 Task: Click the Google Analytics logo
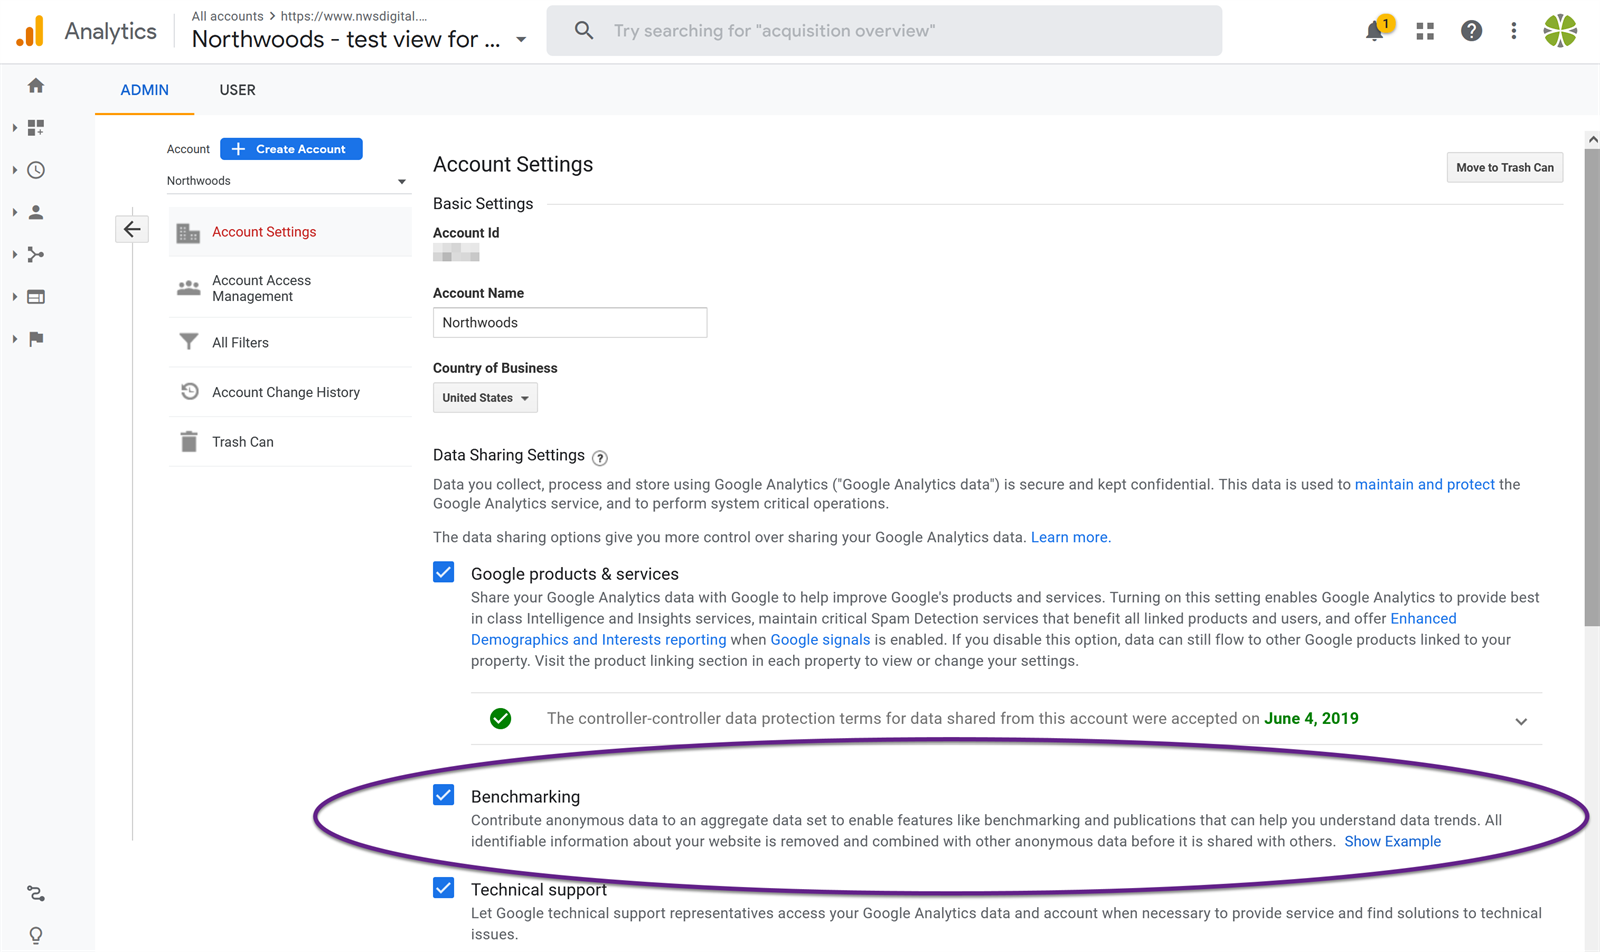point(30,31)
